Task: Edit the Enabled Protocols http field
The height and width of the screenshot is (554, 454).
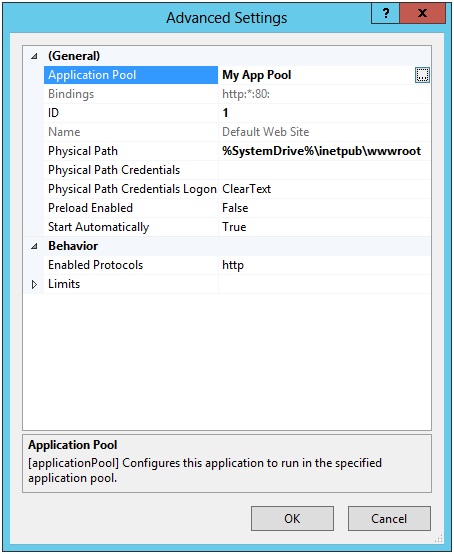Action: [x=324, y=265]
